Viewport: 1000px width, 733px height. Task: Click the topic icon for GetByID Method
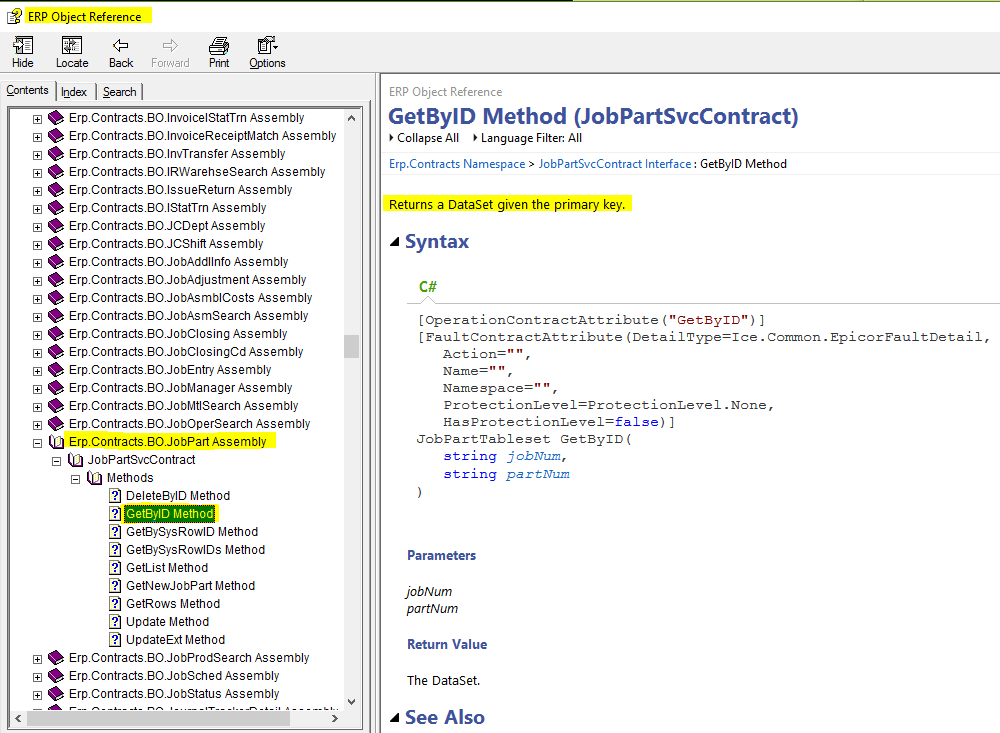tap(115, 514)
